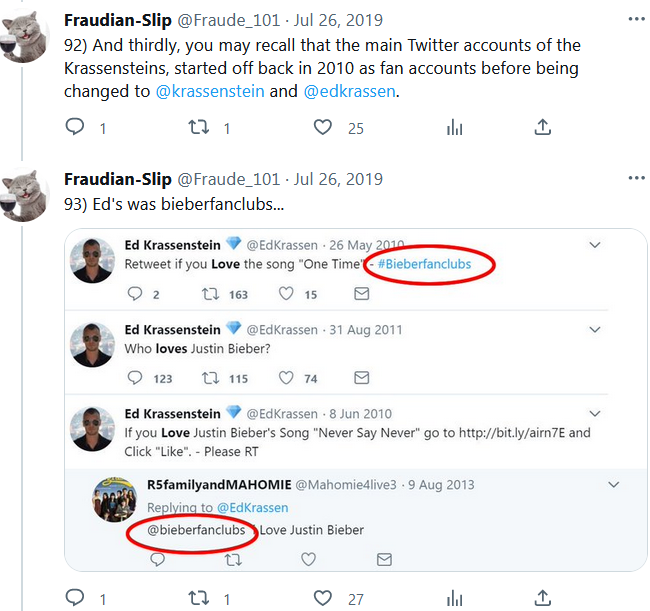Open more options for tweet 92
Viewport: 650px width, 611px height.
pos(636,19)
